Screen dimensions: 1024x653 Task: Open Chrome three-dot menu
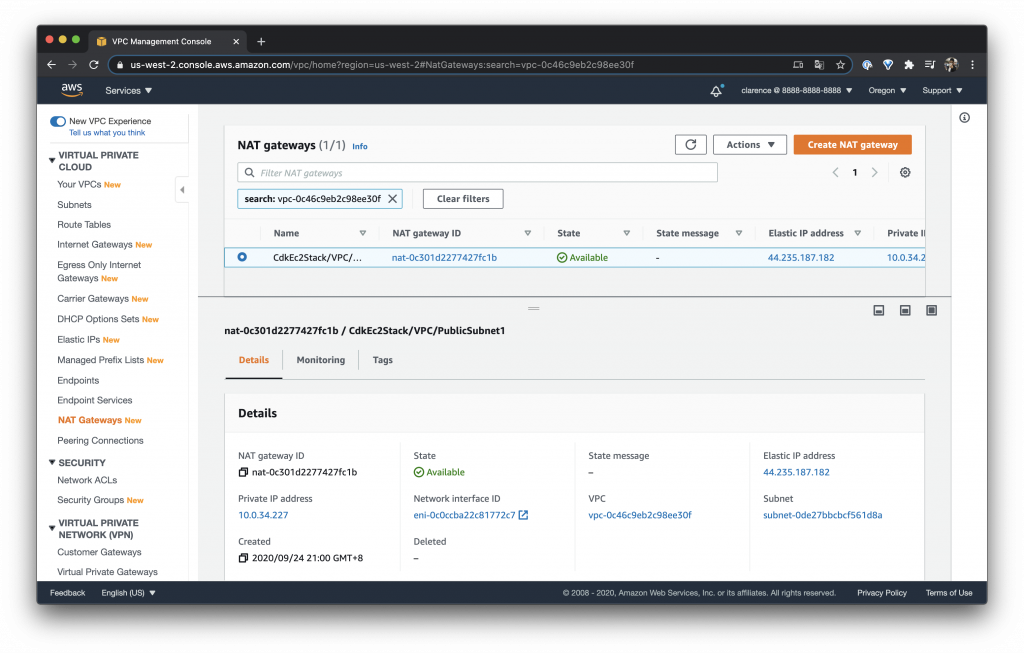click(972, 65)
